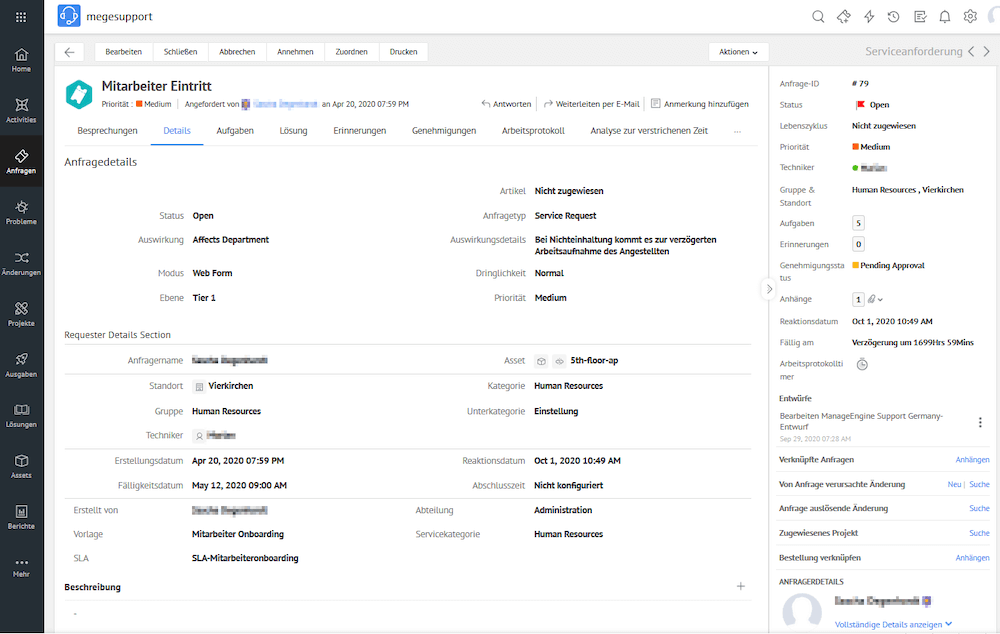The width and height of the screenshot is (1000, 634).
Task: Open quick actions lightning icon
Action: (x=869, y=17)
